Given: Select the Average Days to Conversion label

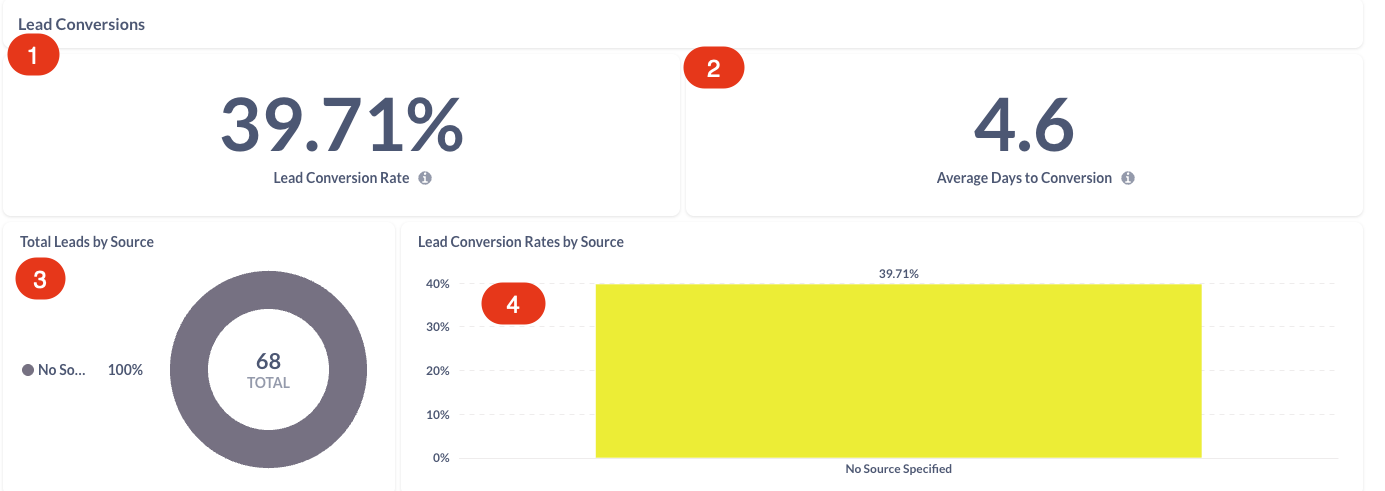Looking at the screenshot, I should [1024, 178].
